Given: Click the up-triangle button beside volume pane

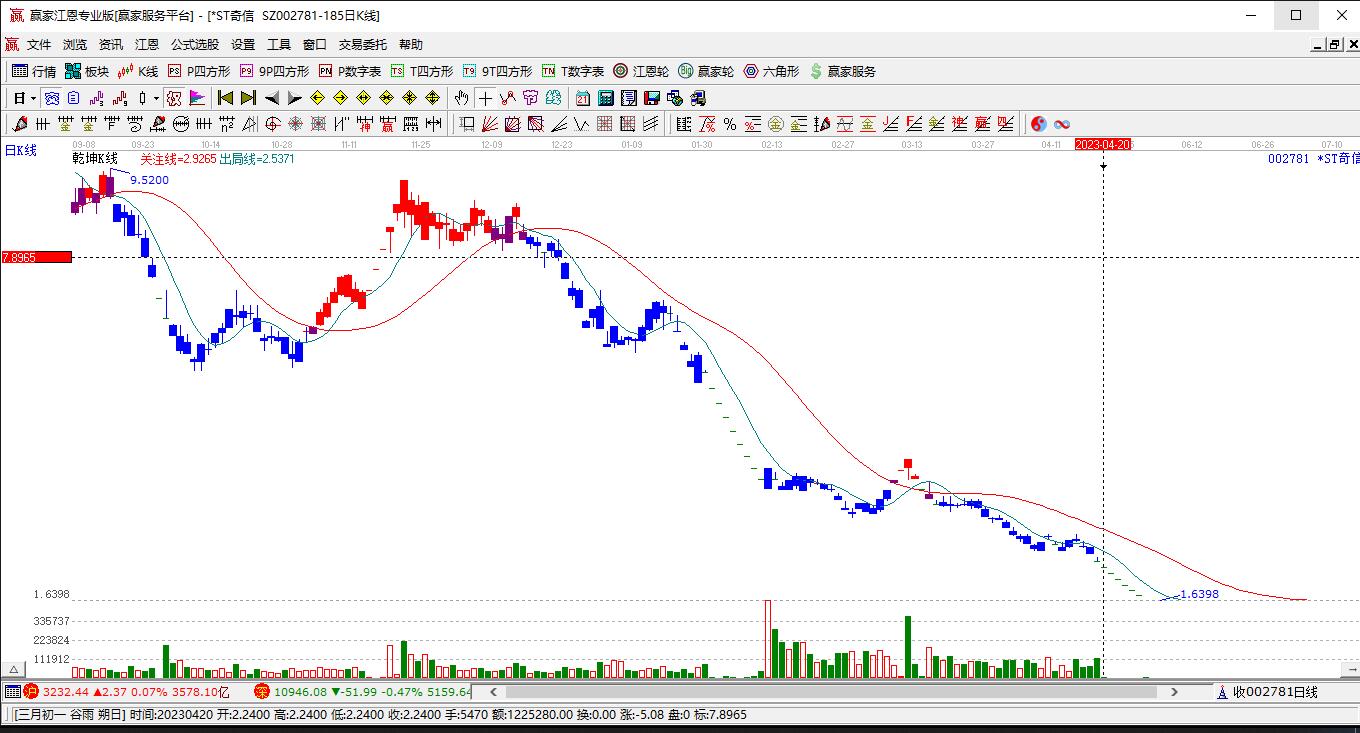Looking at the screenshot, I should pyautogui.click(x=13, y=669).
